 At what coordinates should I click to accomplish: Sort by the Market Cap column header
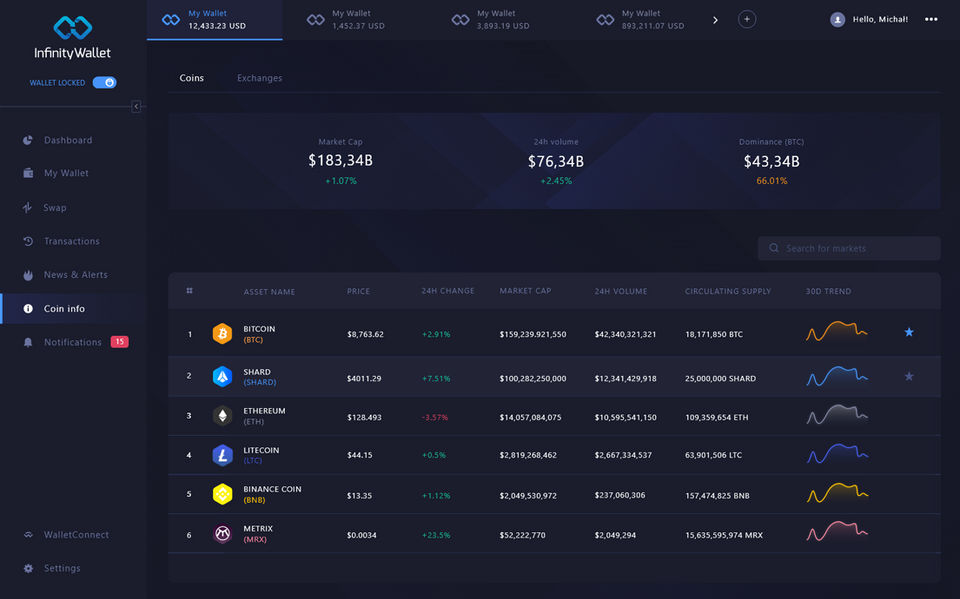pyautogui.click(x=525, y=291)
